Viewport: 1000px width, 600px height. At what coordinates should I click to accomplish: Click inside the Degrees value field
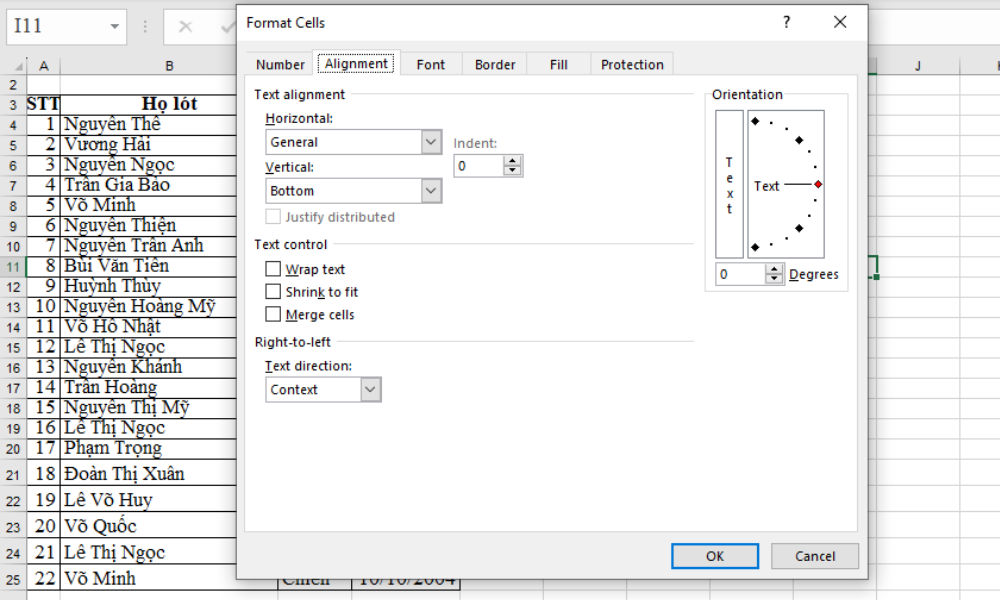tap(740, 273)
